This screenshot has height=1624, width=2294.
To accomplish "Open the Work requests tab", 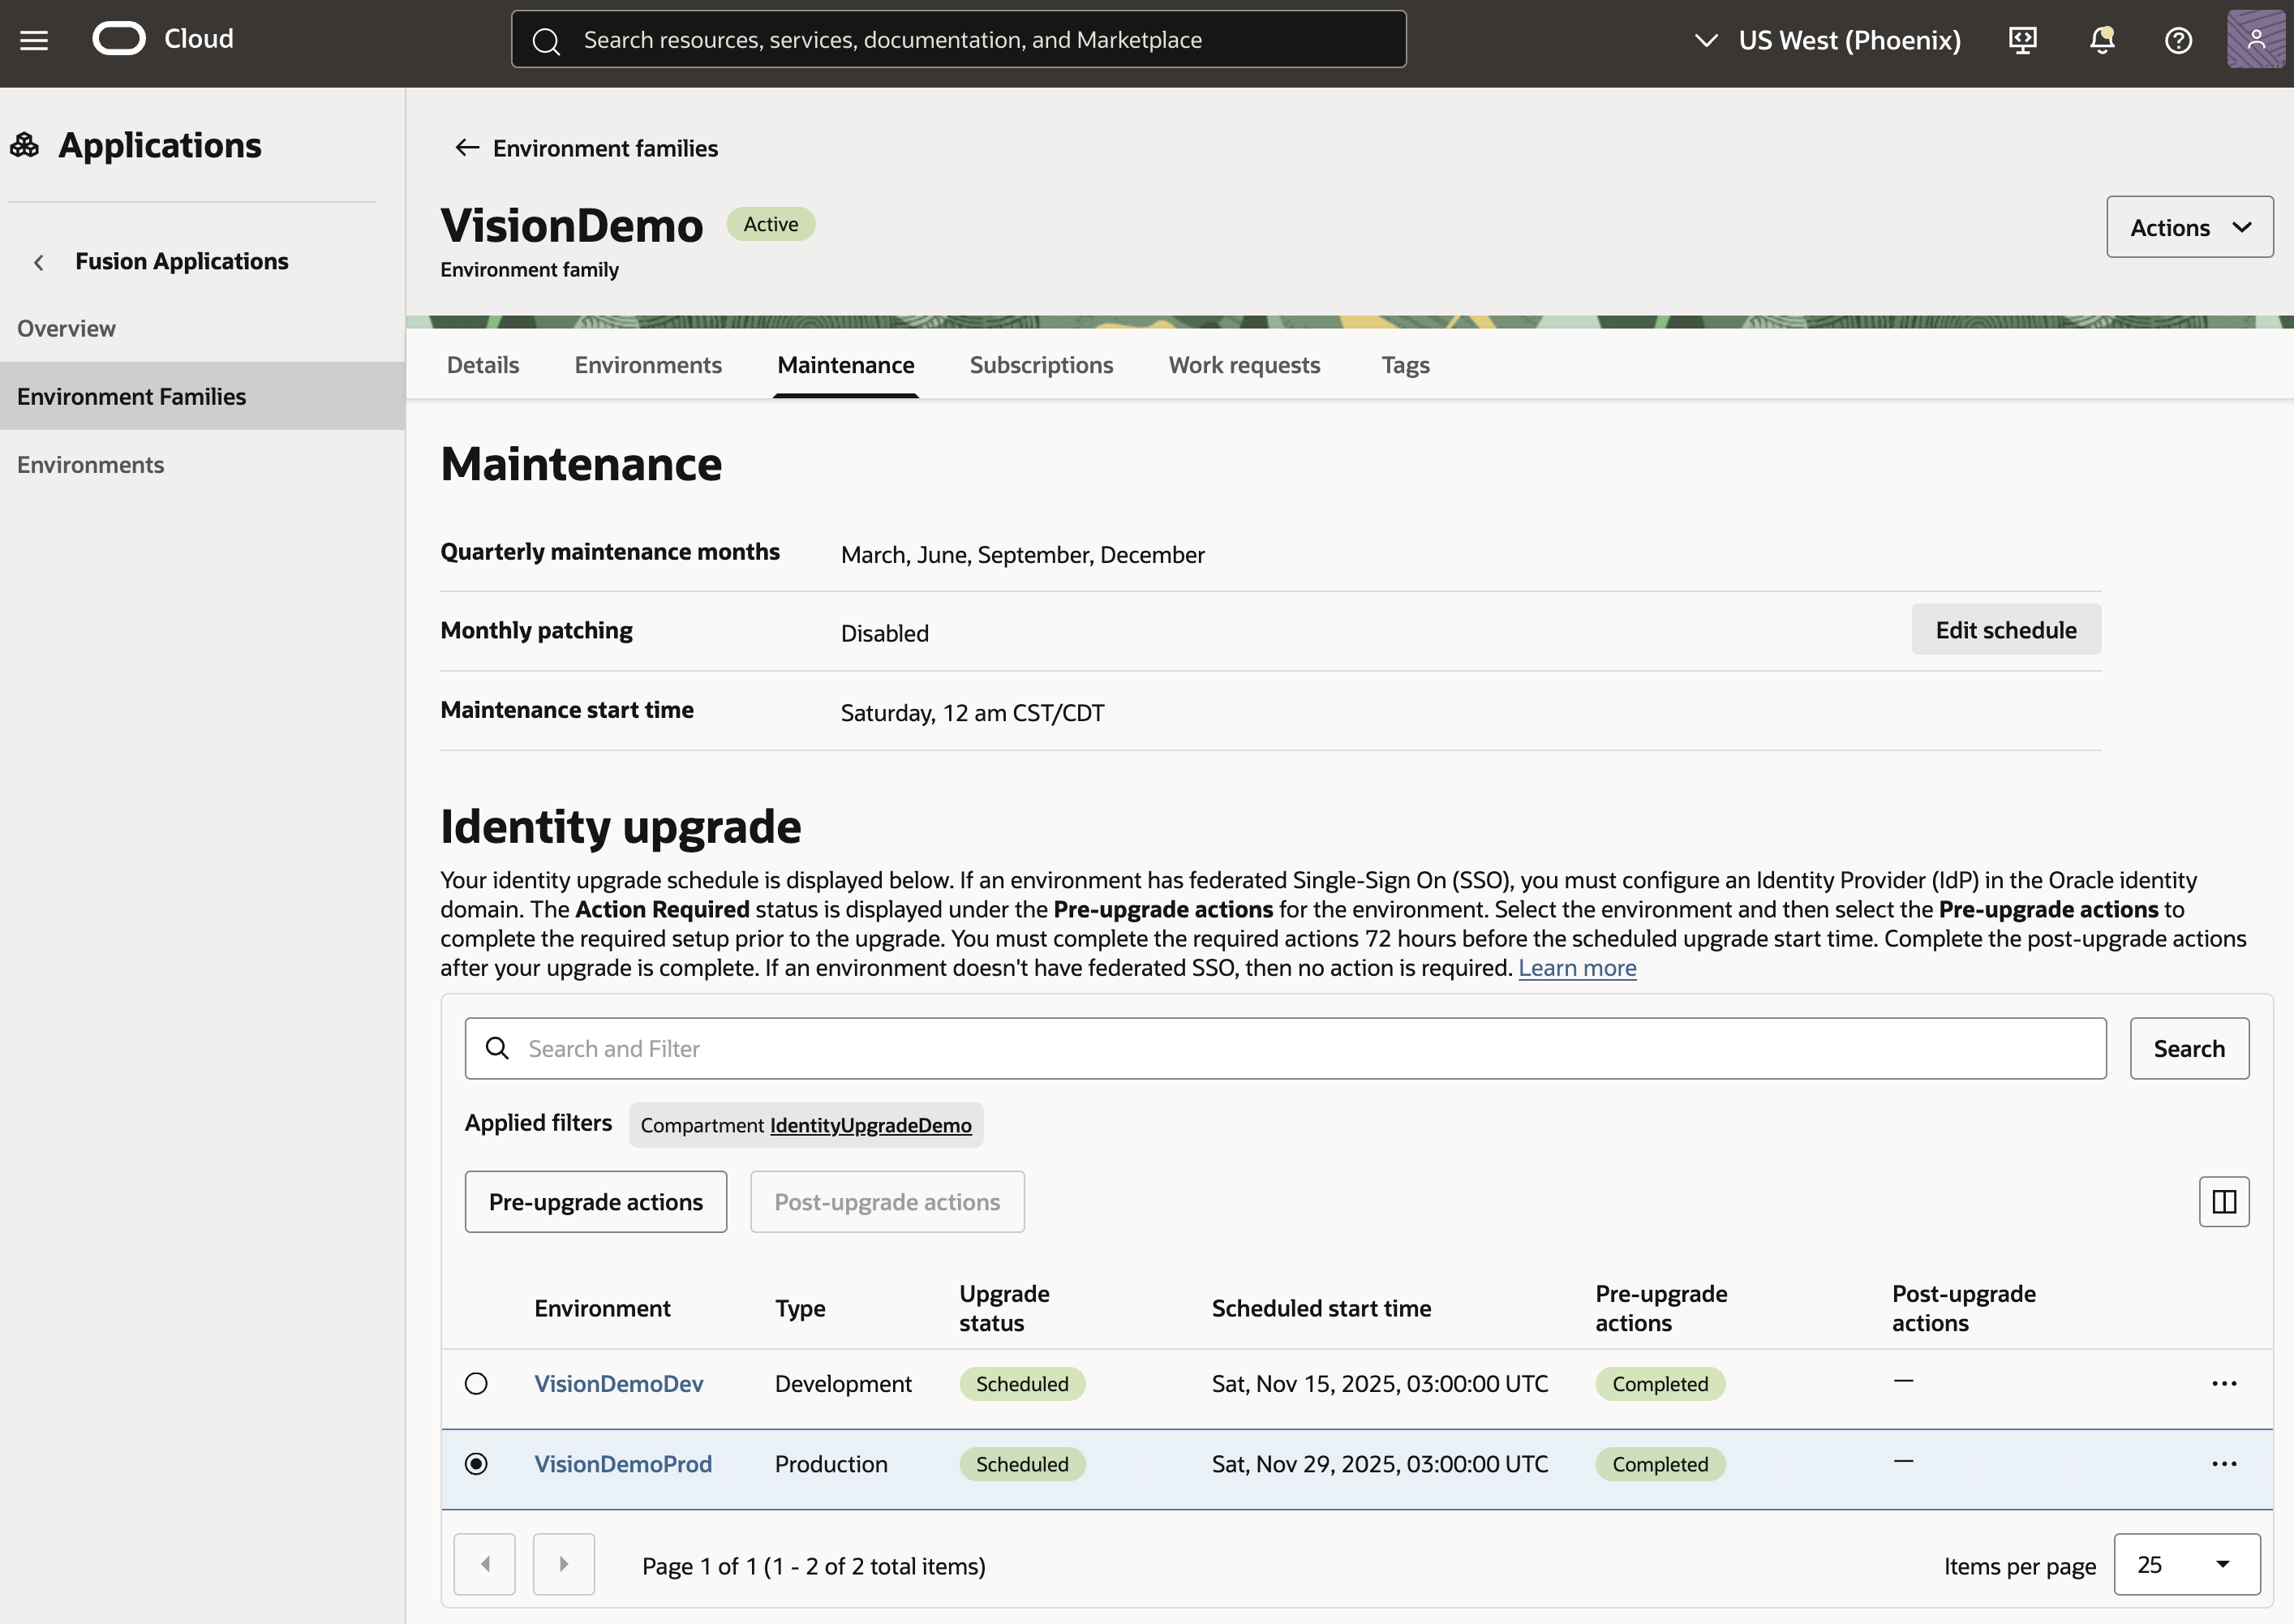I will (1244, 365).
